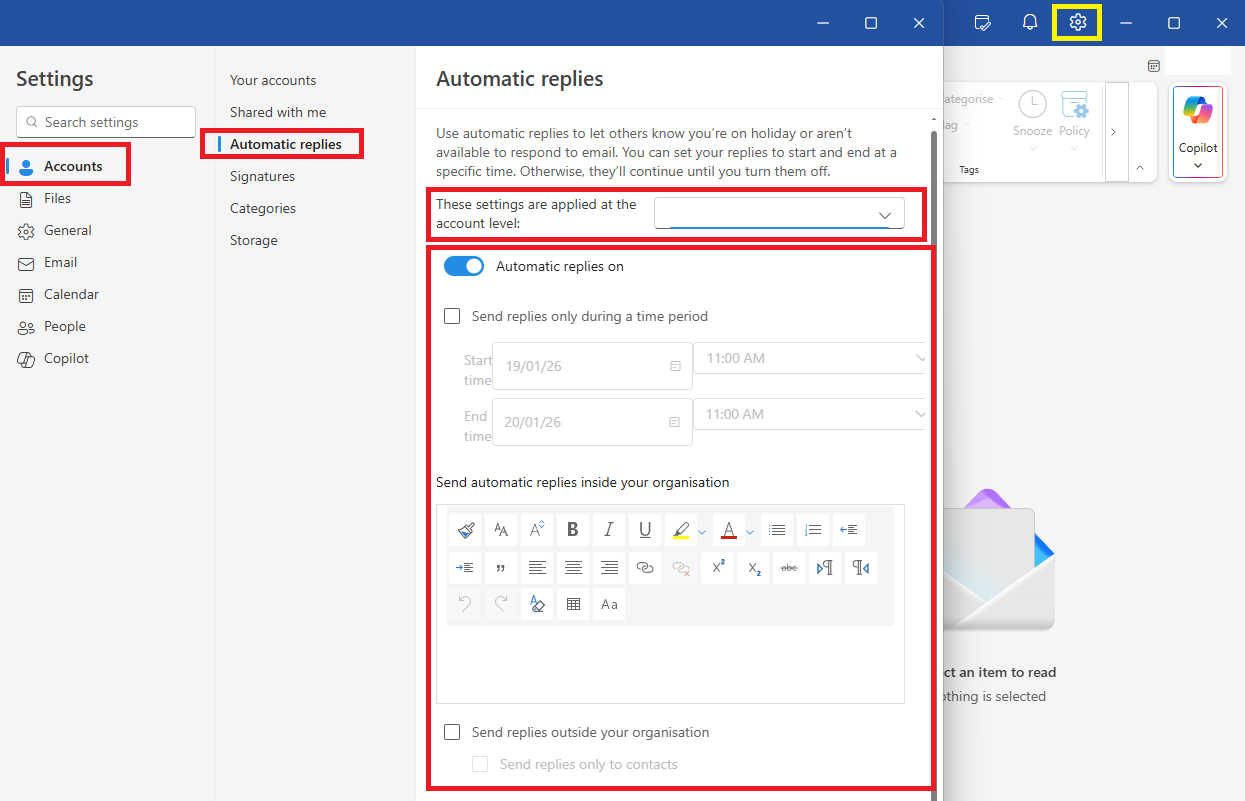Click the Search settings input field
1245x801 pixels.
(x=106, y=122)
